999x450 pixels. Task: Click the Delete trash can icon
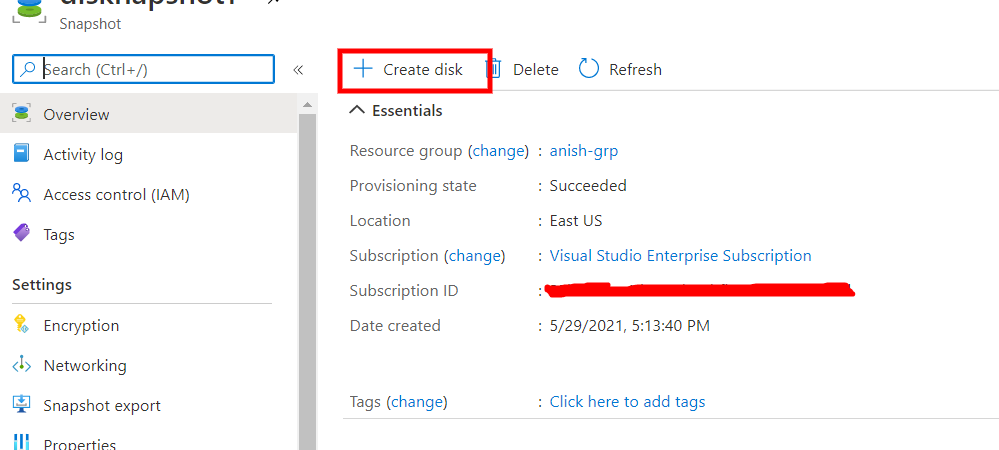click(x=494, y=69)
